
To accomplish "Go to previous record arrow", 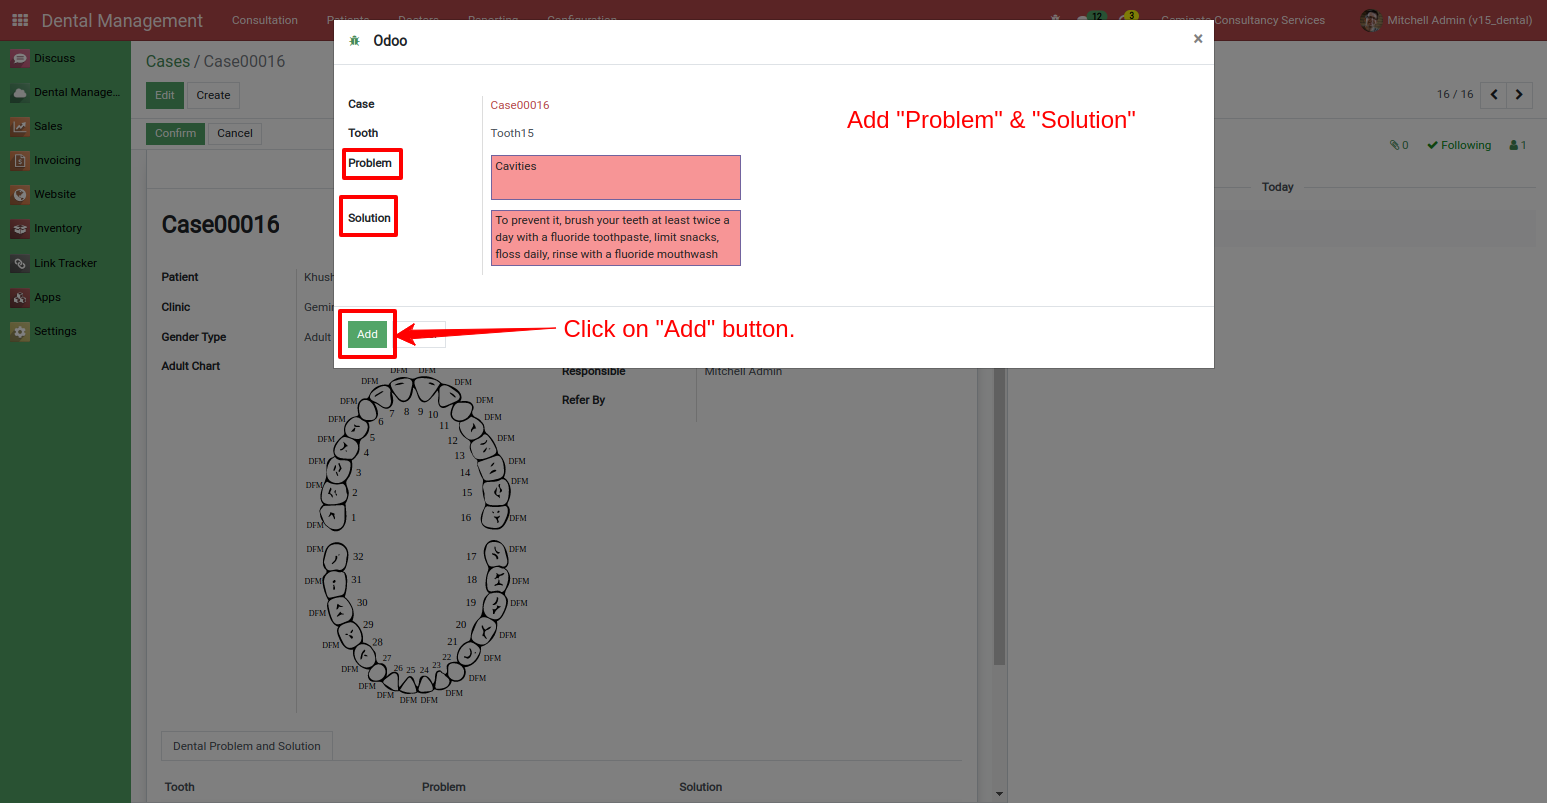I will click(x=1494, y=95).
